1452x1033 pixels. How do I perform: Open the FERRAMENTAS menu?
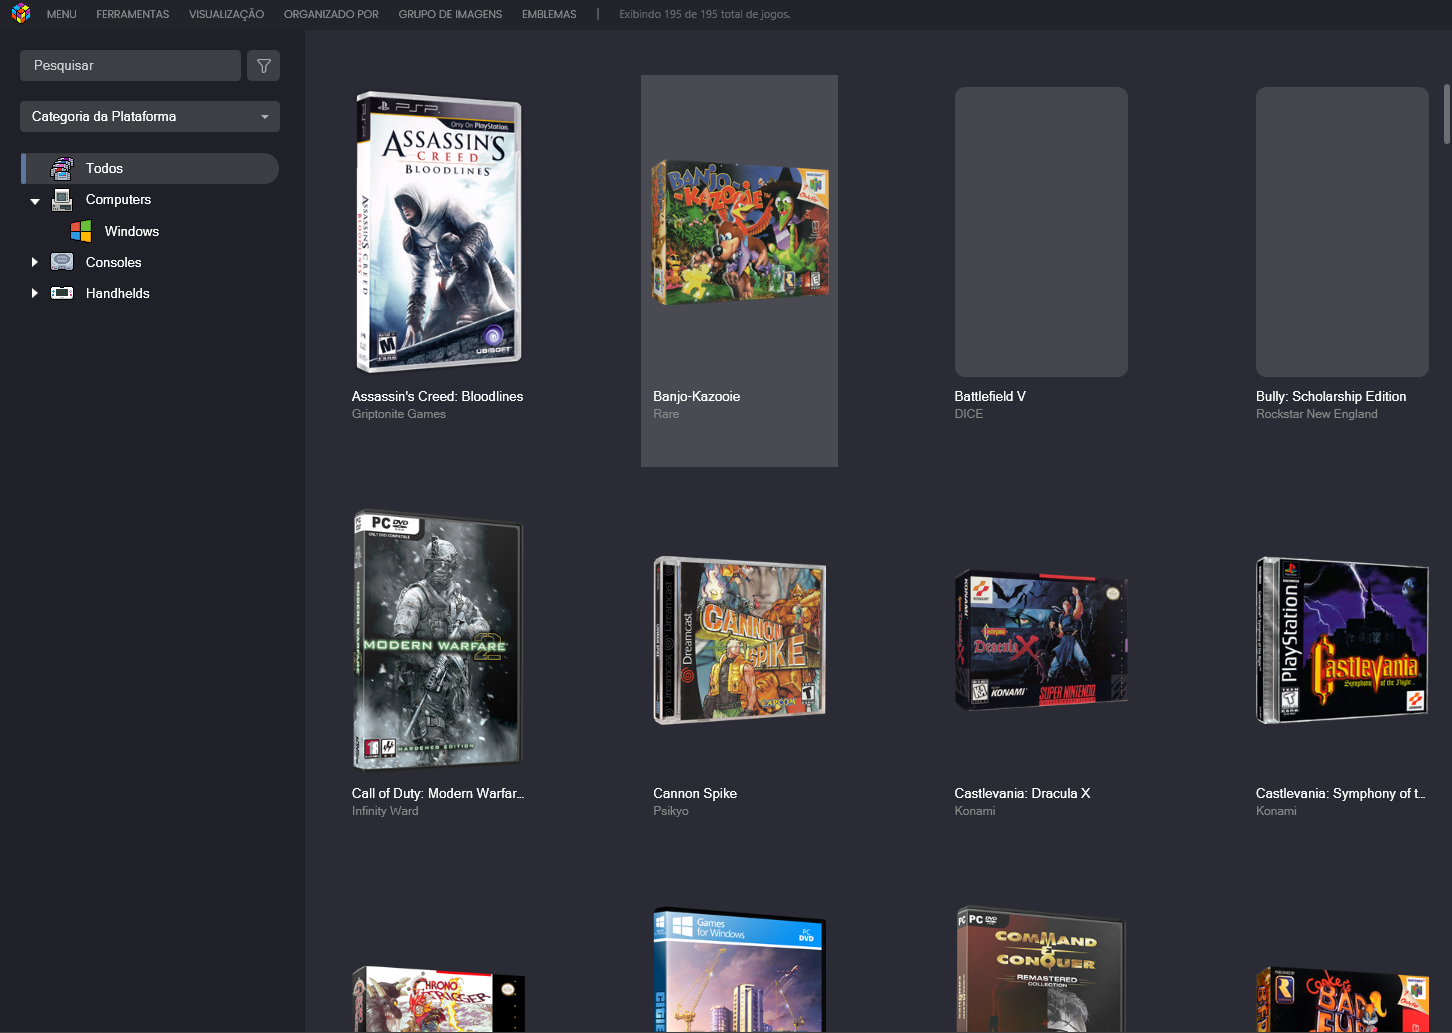[133, 14]
